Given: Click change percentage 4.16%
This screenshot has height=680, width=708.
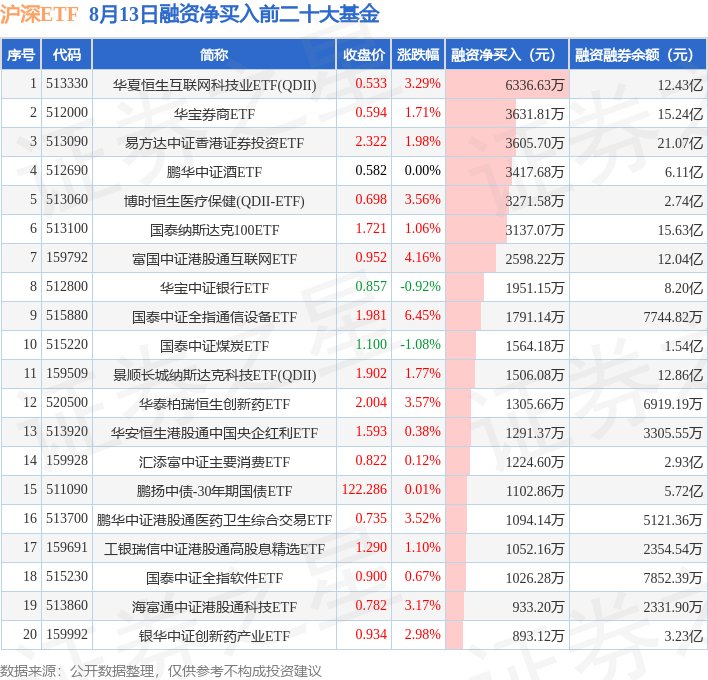Looking at the screenshot, I should pos(422,257).
